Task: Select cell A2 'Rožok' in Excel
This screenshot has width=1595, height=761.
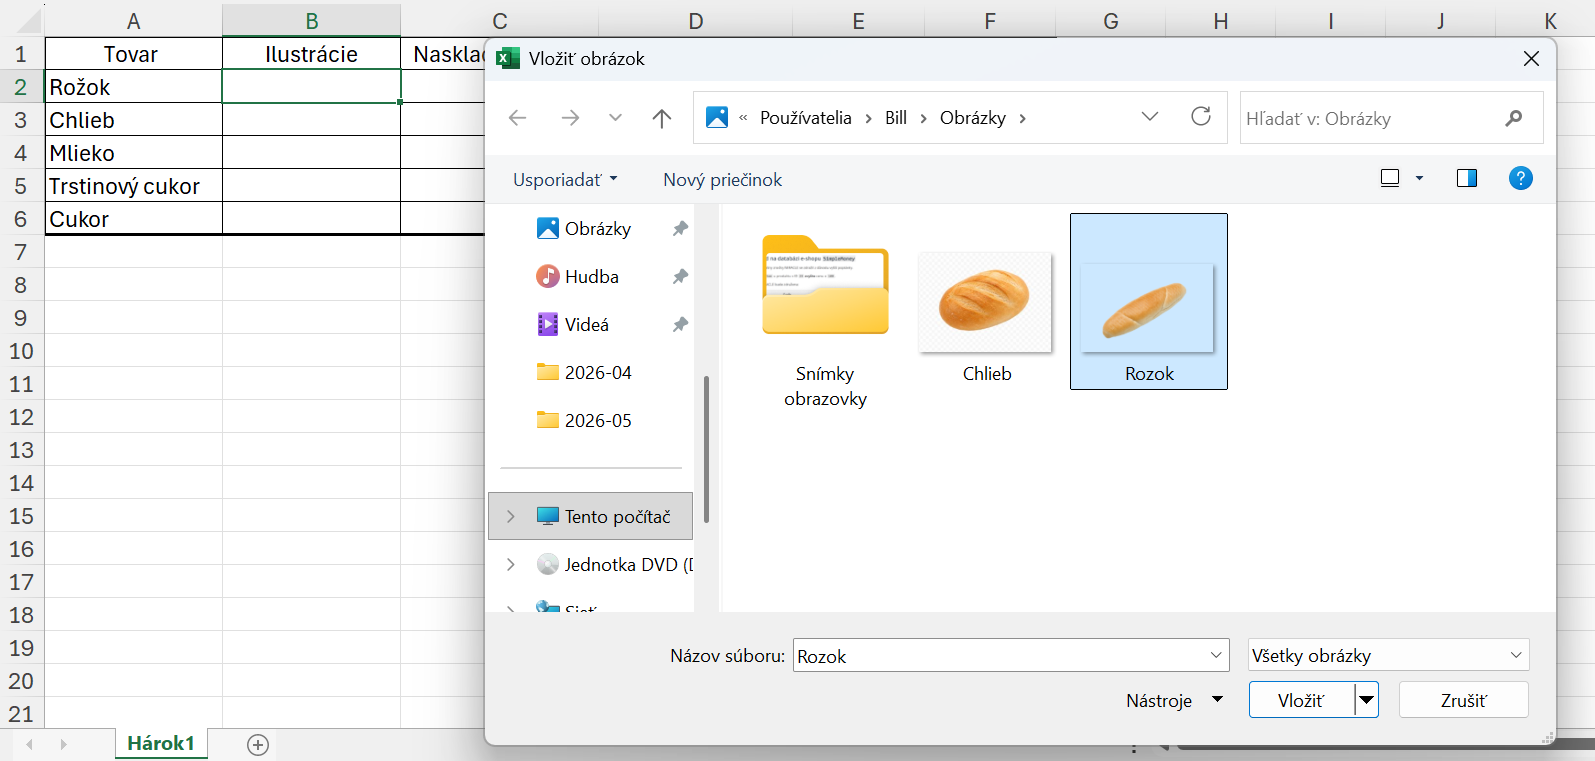Action: [x=133, y=87]
